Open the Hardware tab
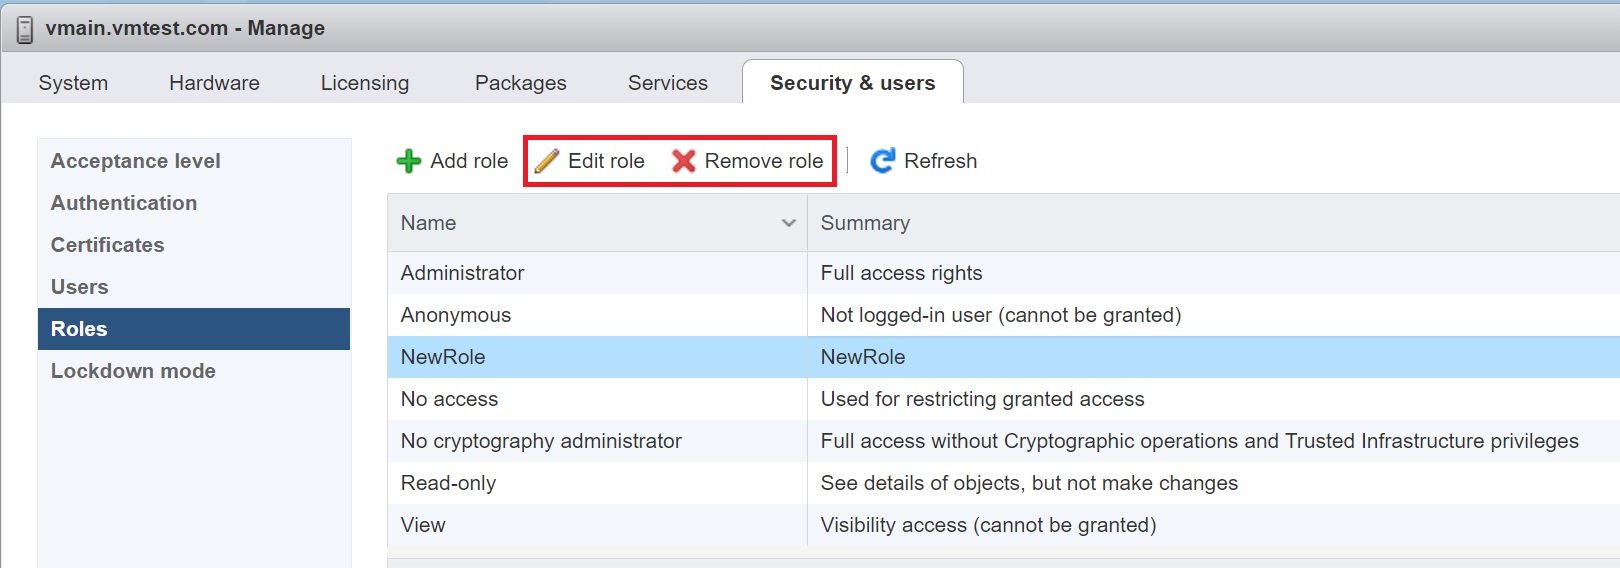 [x=214, y=83]
